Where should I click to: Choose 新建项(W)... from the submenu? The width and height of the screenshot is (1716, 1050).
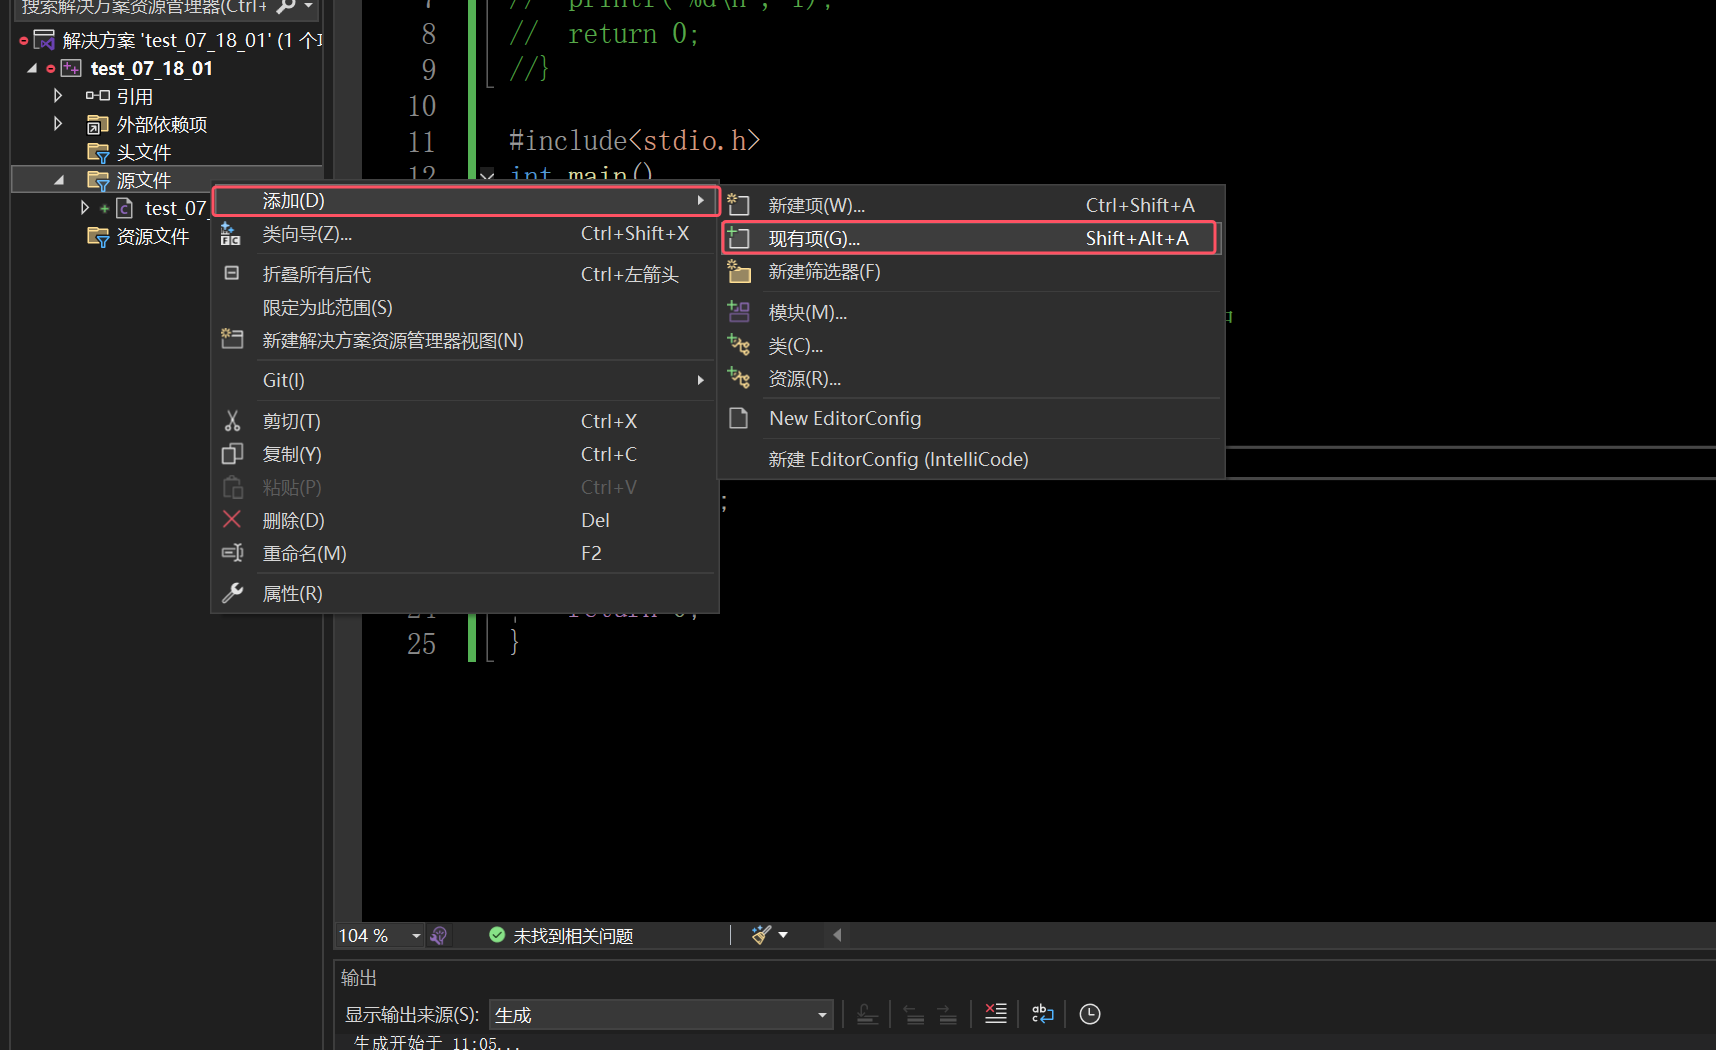click(972, 205)
